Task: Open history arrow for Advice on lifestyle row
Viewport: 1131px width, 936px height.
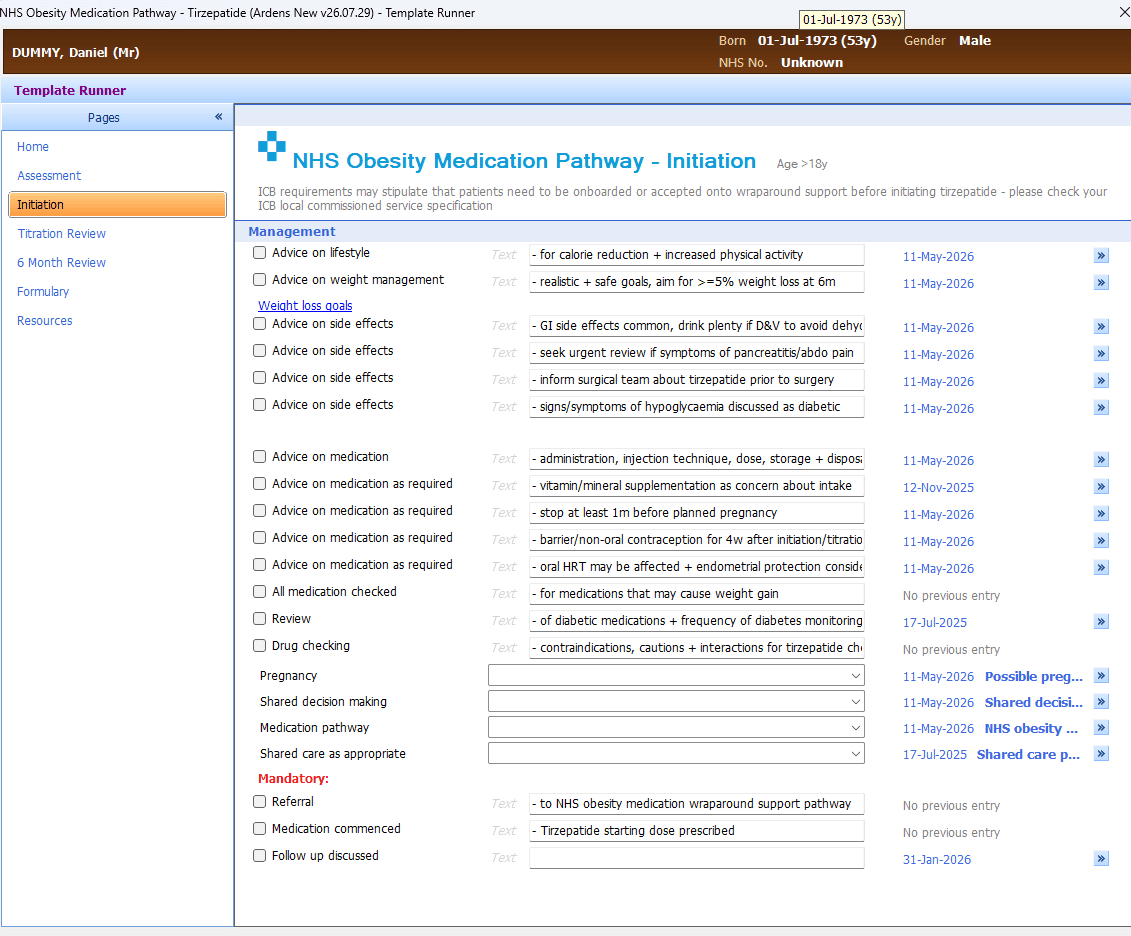Action: [1101, 256]
